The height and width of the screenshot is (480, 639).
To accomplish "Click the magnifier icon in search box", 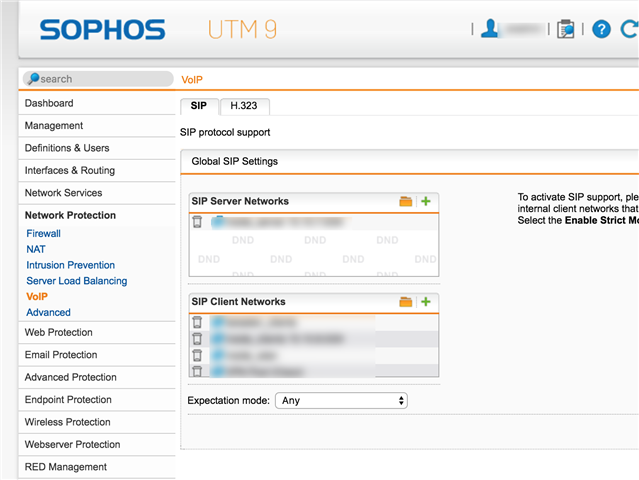I will tap(33, 78).
